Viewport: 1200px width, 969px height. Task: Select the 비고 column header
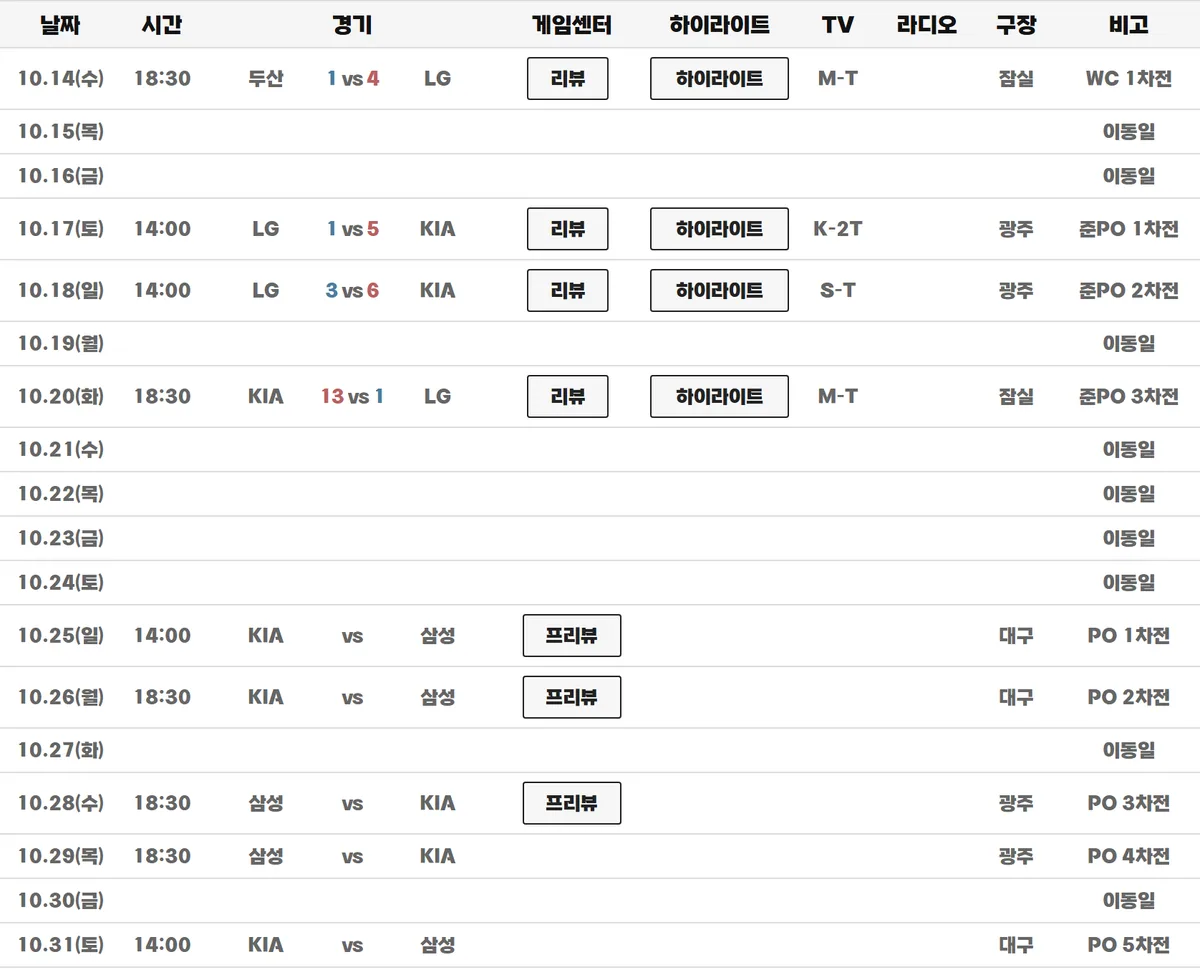click(x=1129, y=25)
